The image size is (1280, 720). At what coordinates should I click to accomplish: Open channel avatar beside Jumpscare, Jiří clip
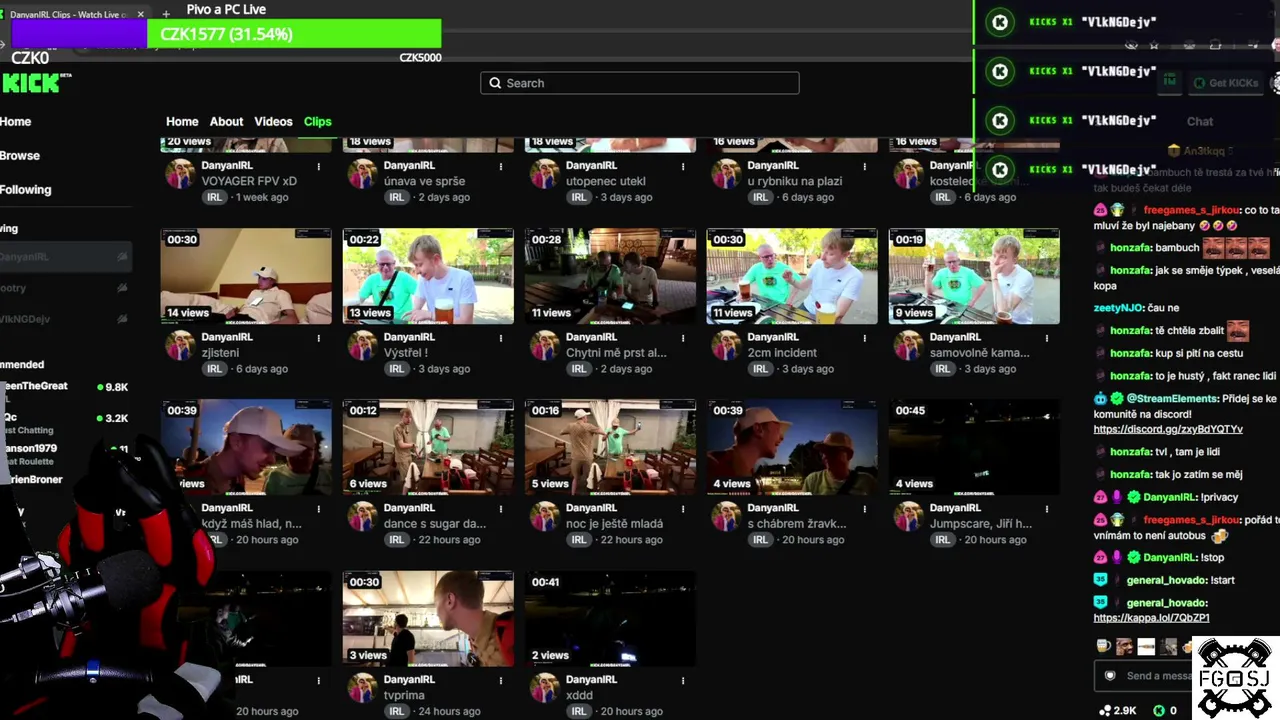pos(908,516)
